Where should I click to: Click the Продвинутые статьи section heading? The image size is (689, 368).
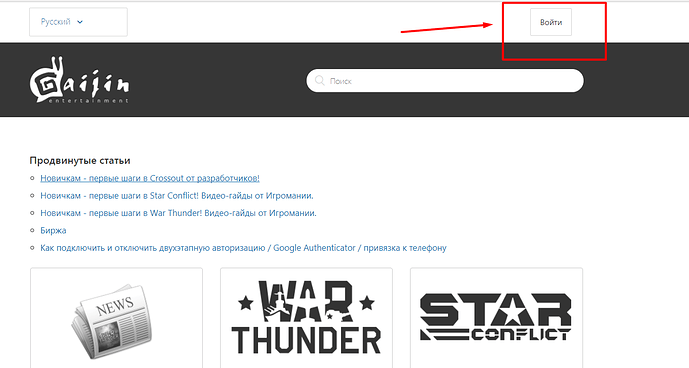[80, 160]
